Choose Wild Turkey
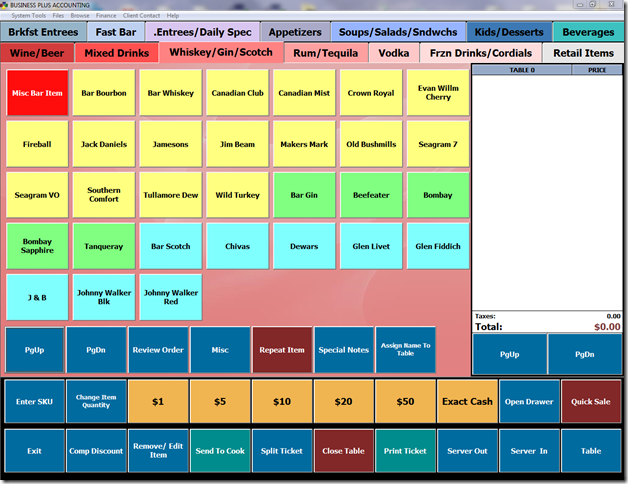The image size is (628, 484). (x=238, y=195)
